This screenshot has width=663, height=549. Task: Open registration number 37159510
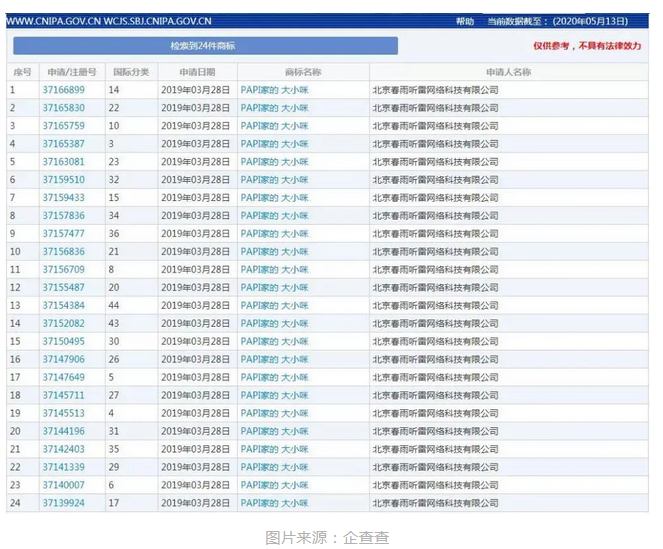tap(63, 180)
